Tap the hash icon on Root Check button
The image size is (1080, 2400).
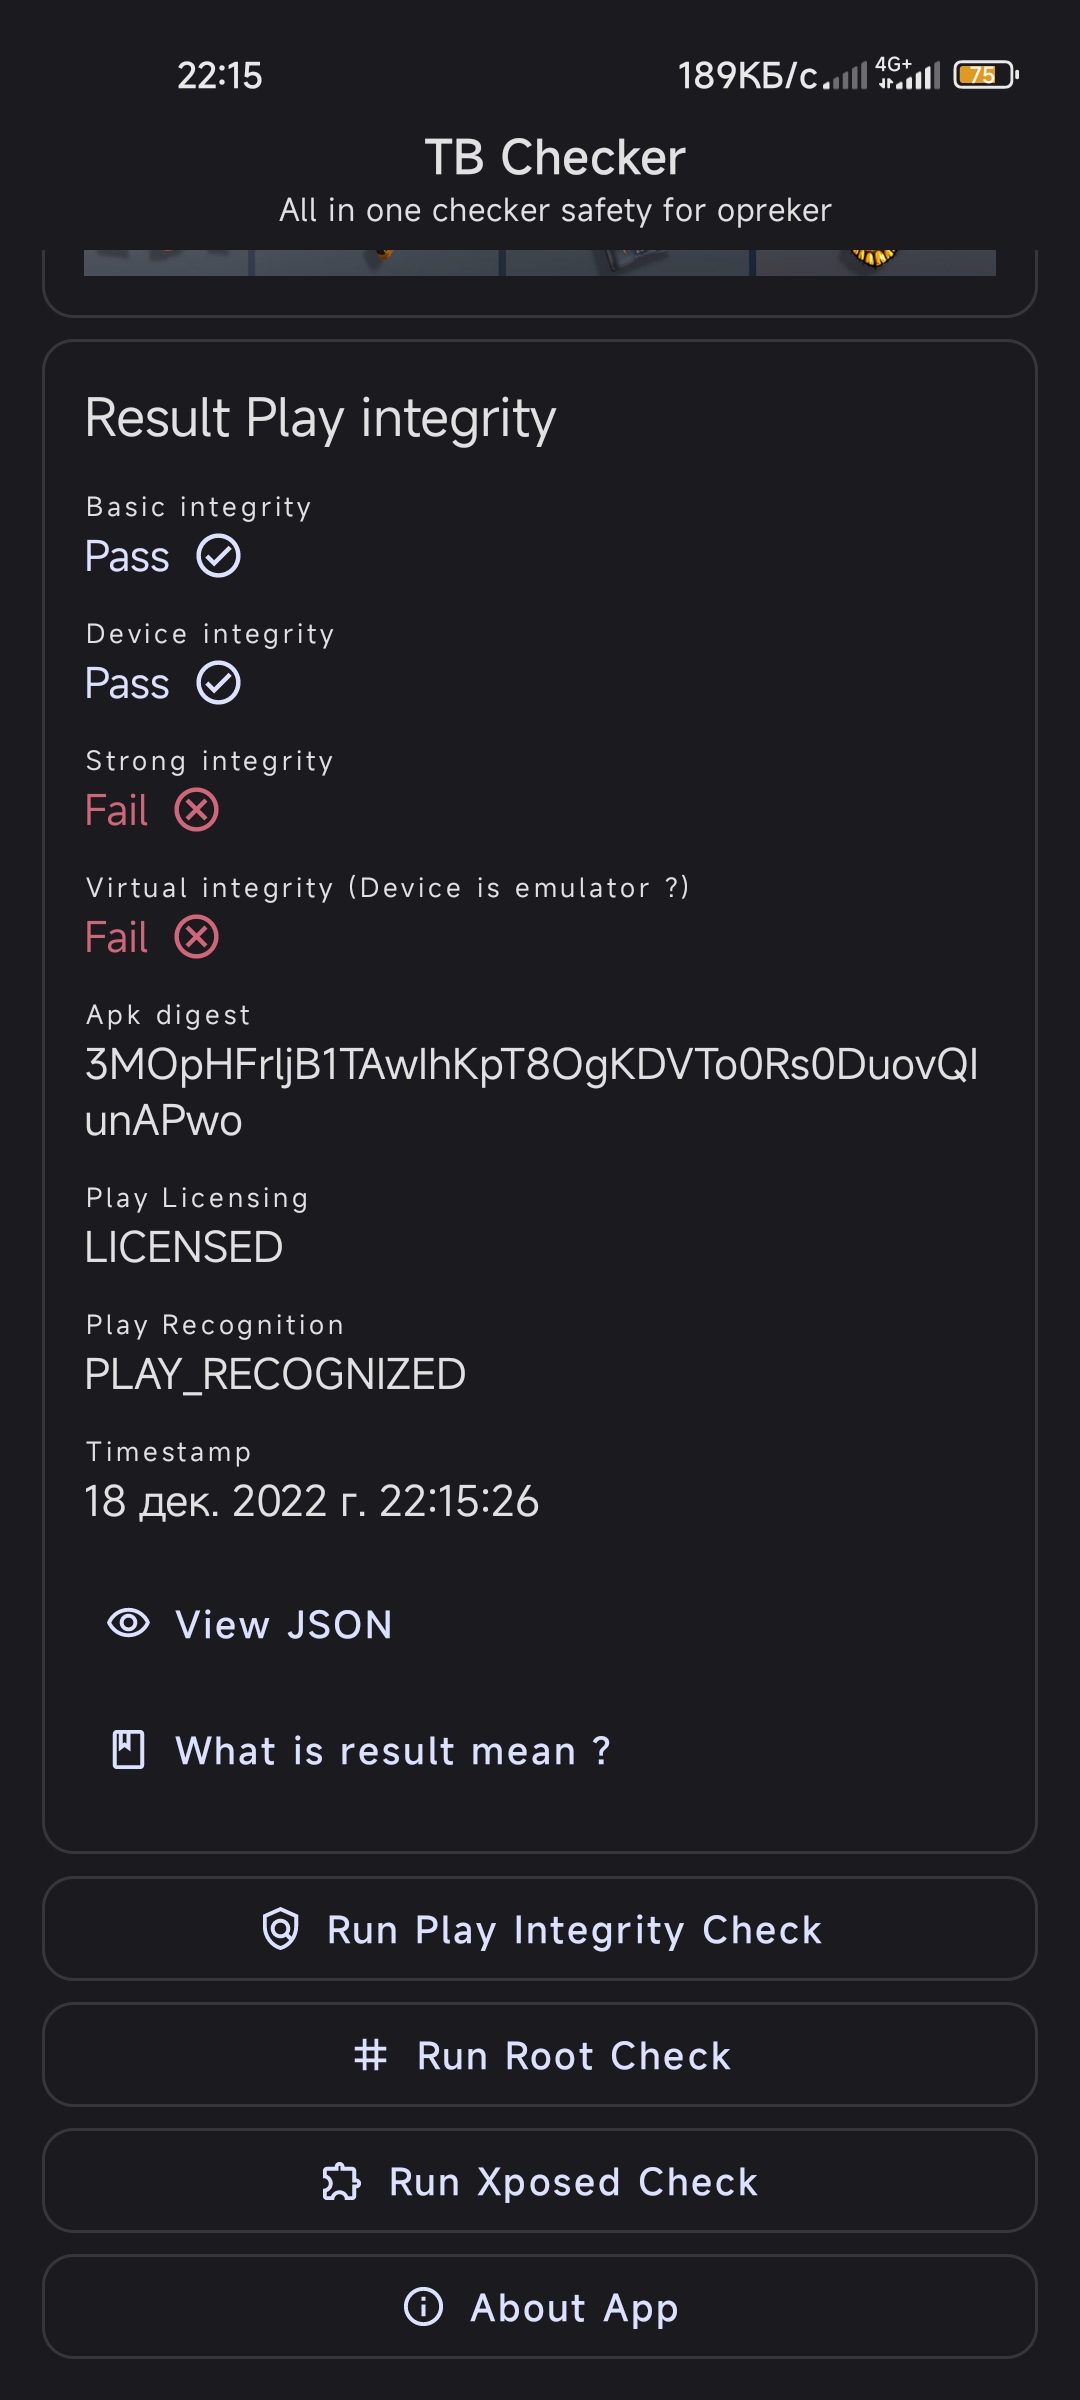pos(370,2055)
